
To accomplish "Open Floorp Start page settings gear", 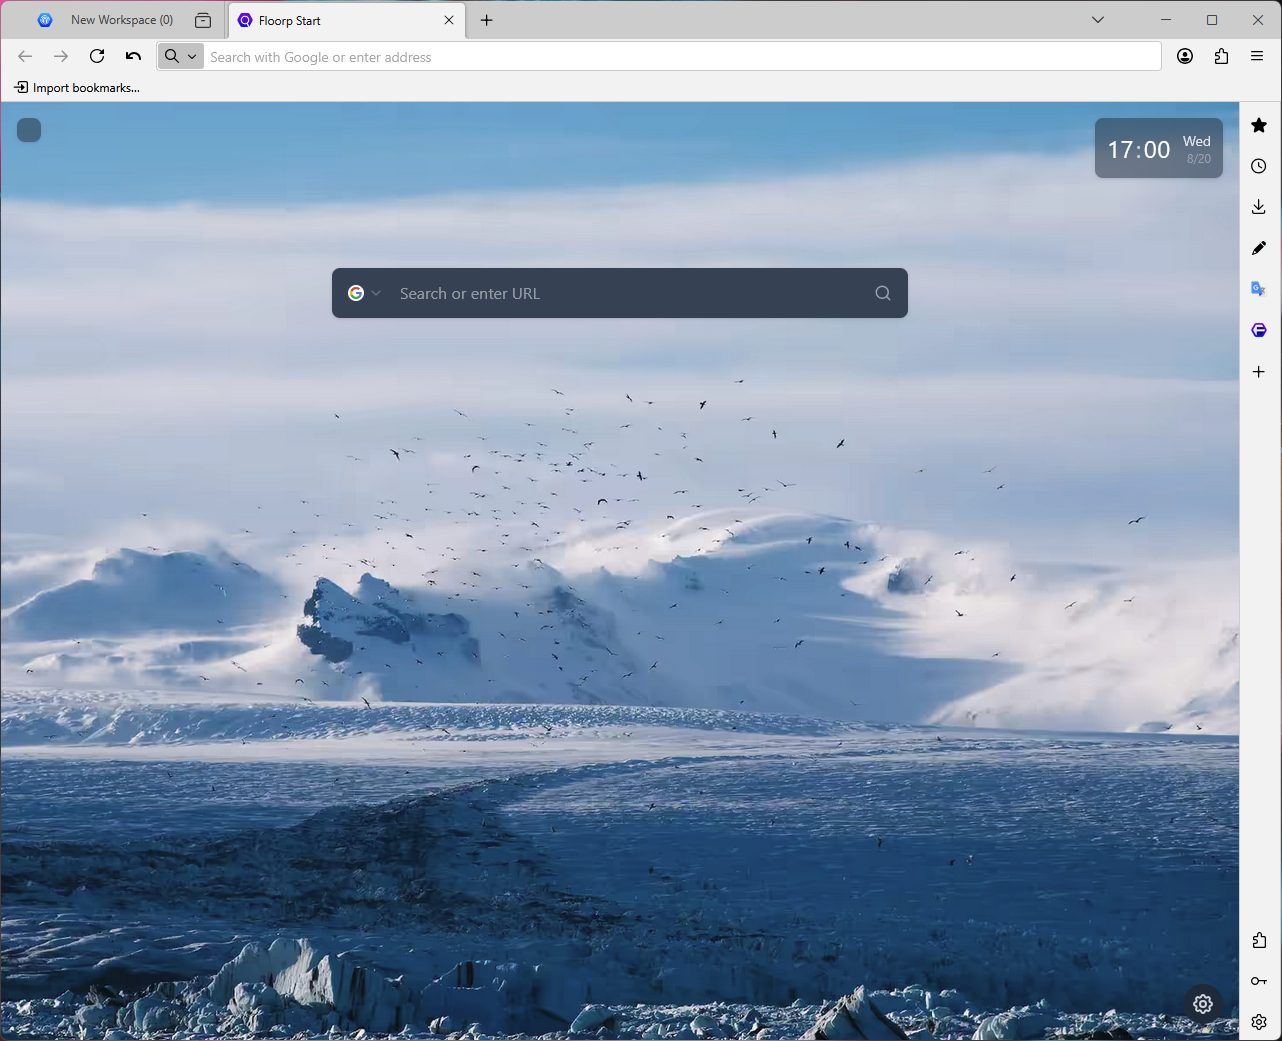I will point(1203,1003).
